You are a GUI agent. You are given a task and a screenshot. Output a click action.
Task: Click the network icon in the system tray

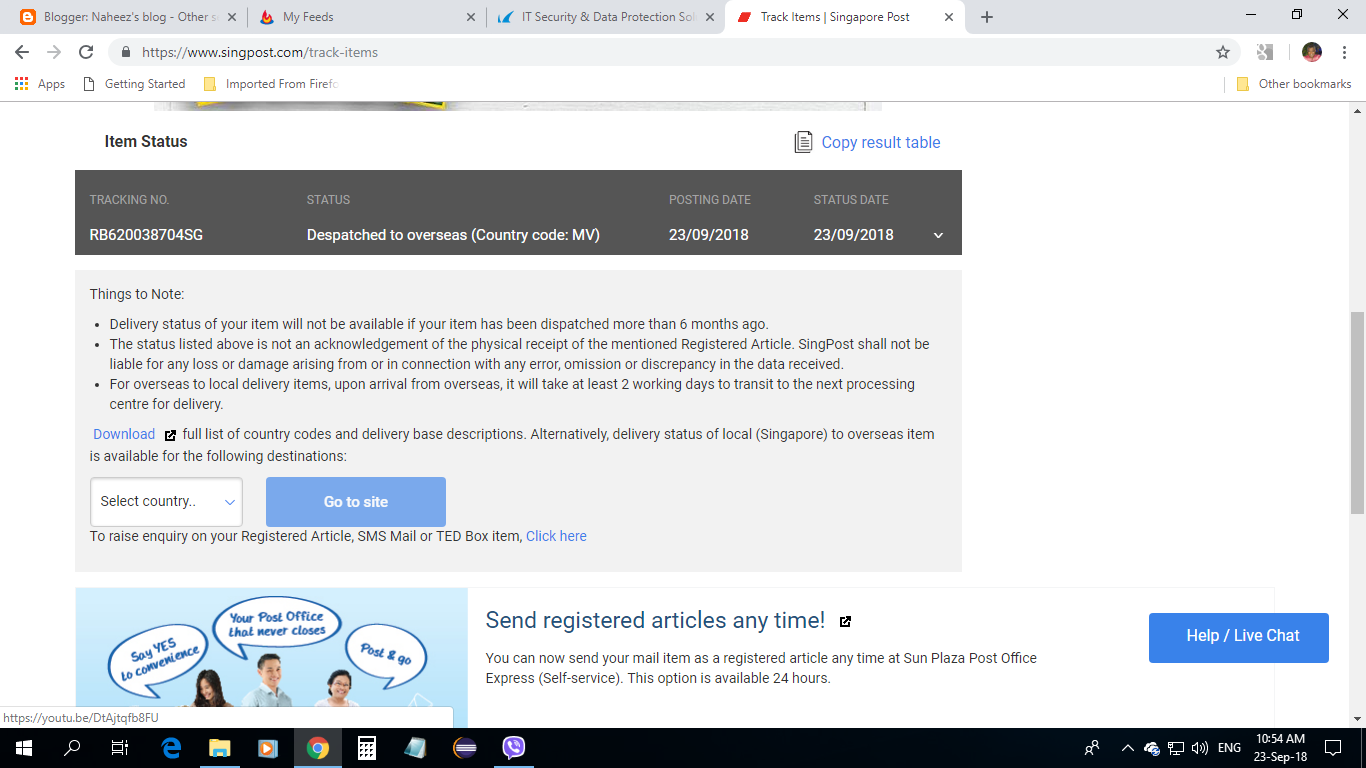coord(1176,748)
